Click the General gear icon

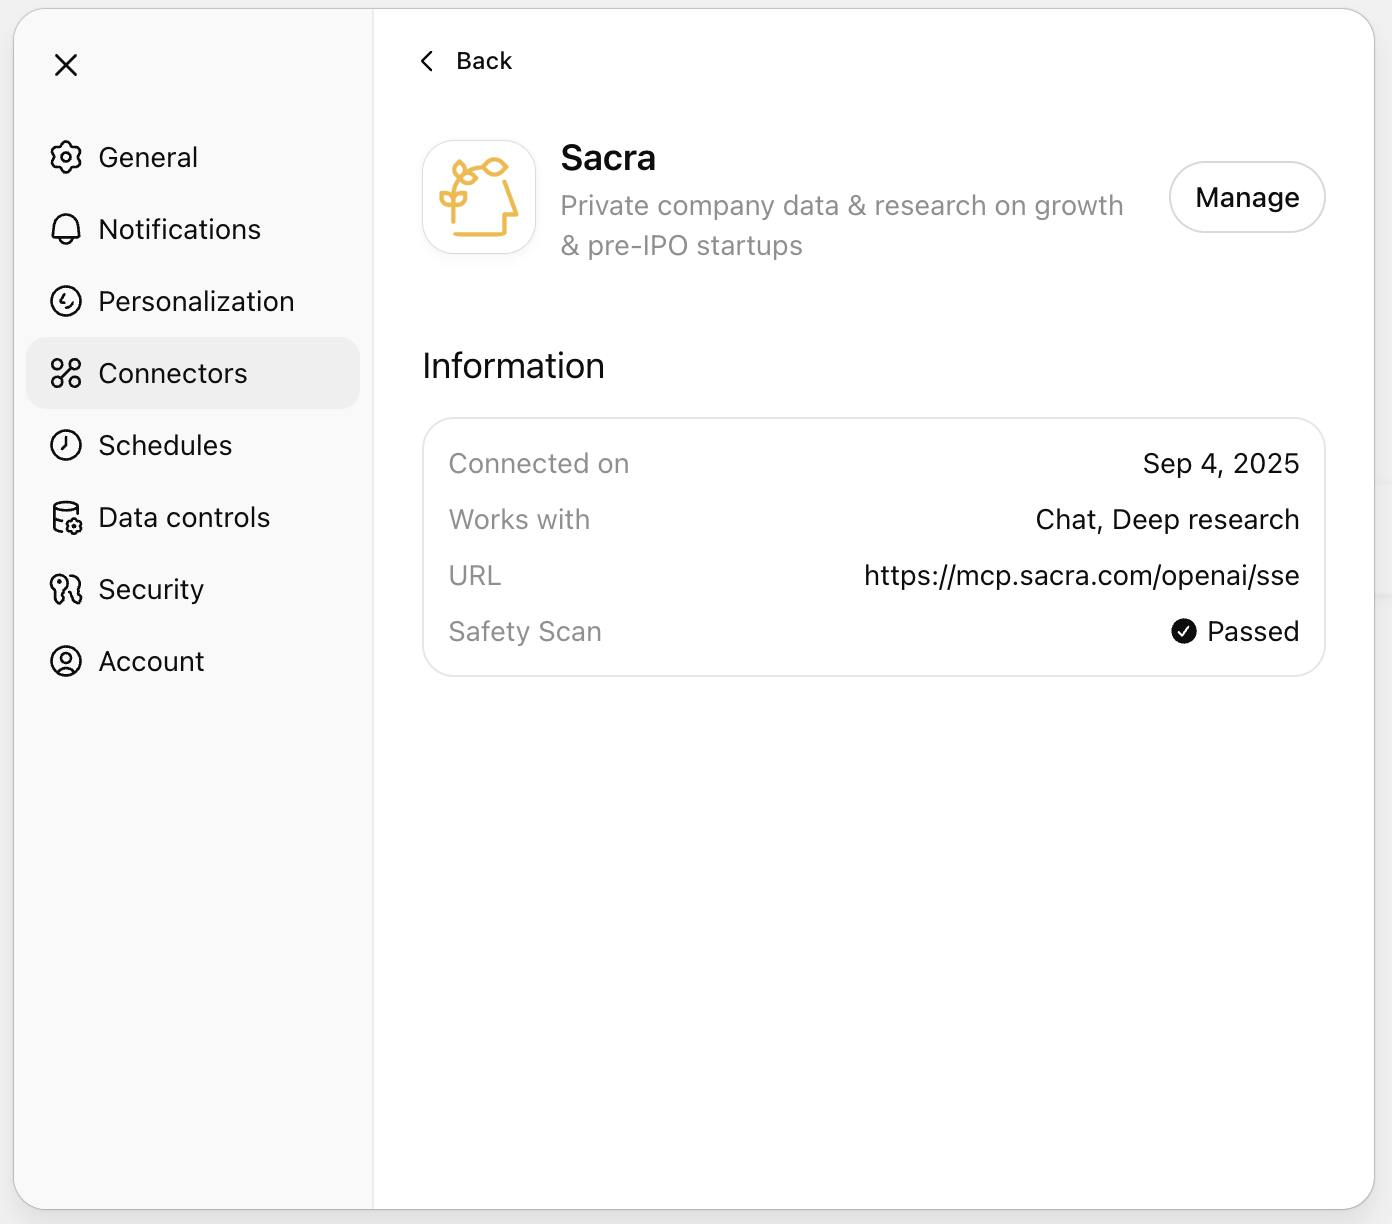pyautogui.click(x=66, y=157)
